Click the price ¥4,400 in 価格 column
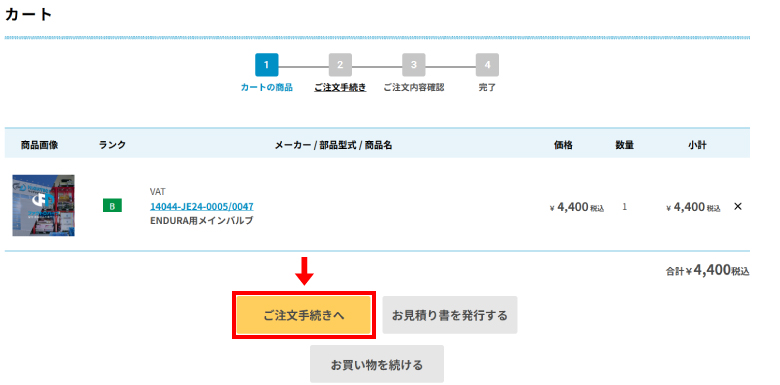 pos(577,207)
